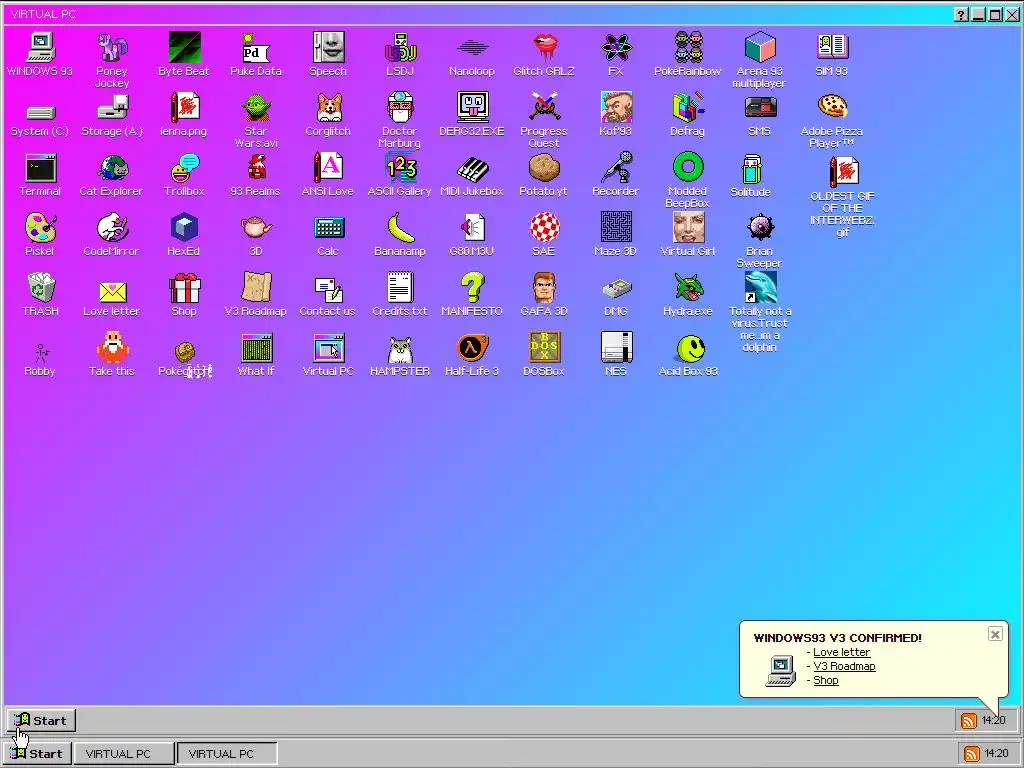This screenshot has height=768, width=1024.
Task: Open System (C:) drive icon
Action: click(x=40, y=112)
